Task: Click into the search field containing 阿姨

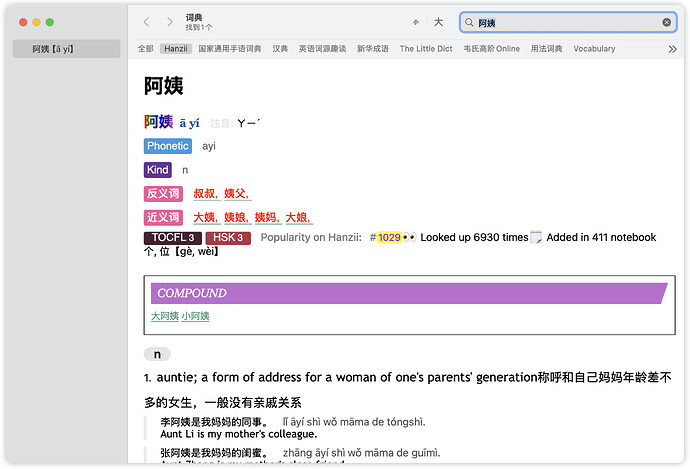Action: click(568, 22)
